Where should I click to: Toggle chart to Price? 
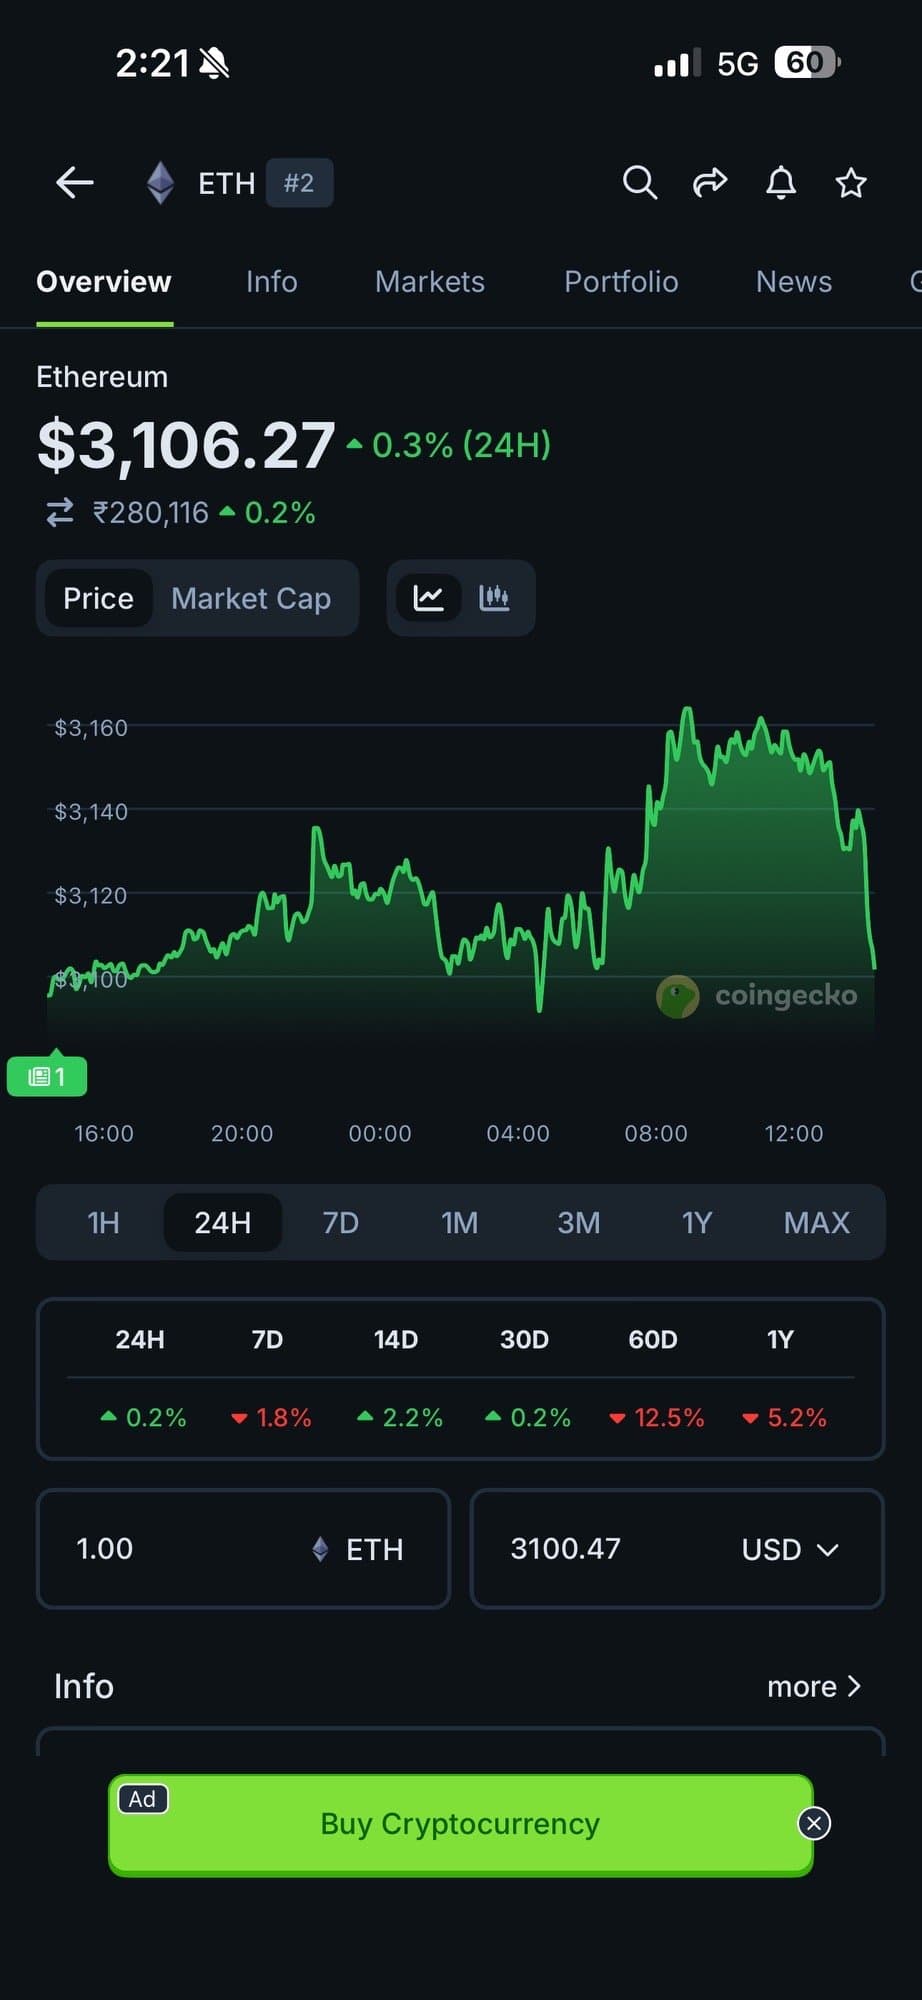click(x=98, y=598)
